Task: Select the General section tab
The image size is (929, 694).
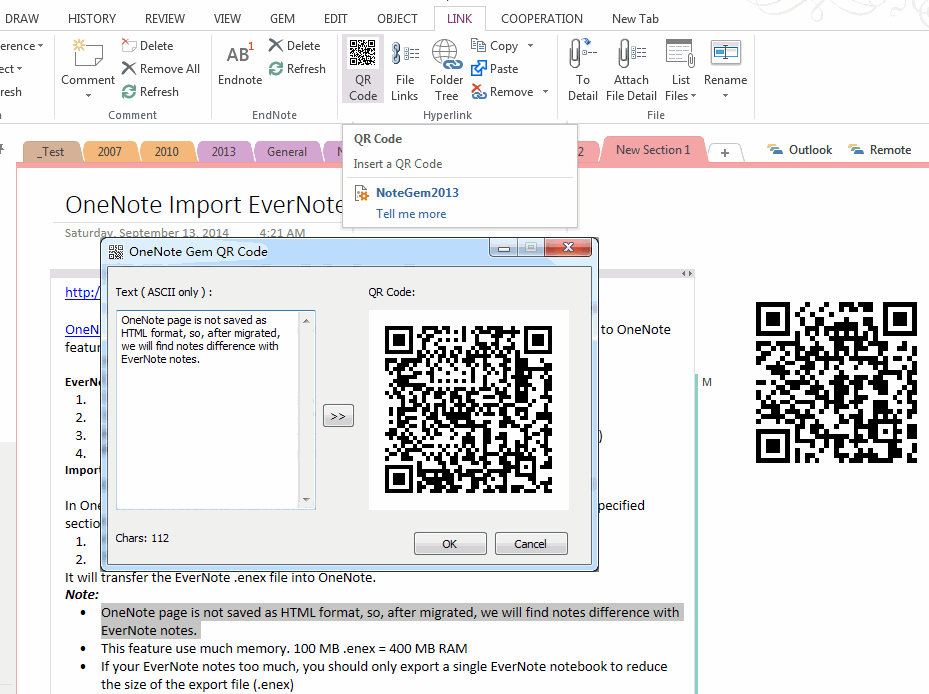Action: coord(287,152)
